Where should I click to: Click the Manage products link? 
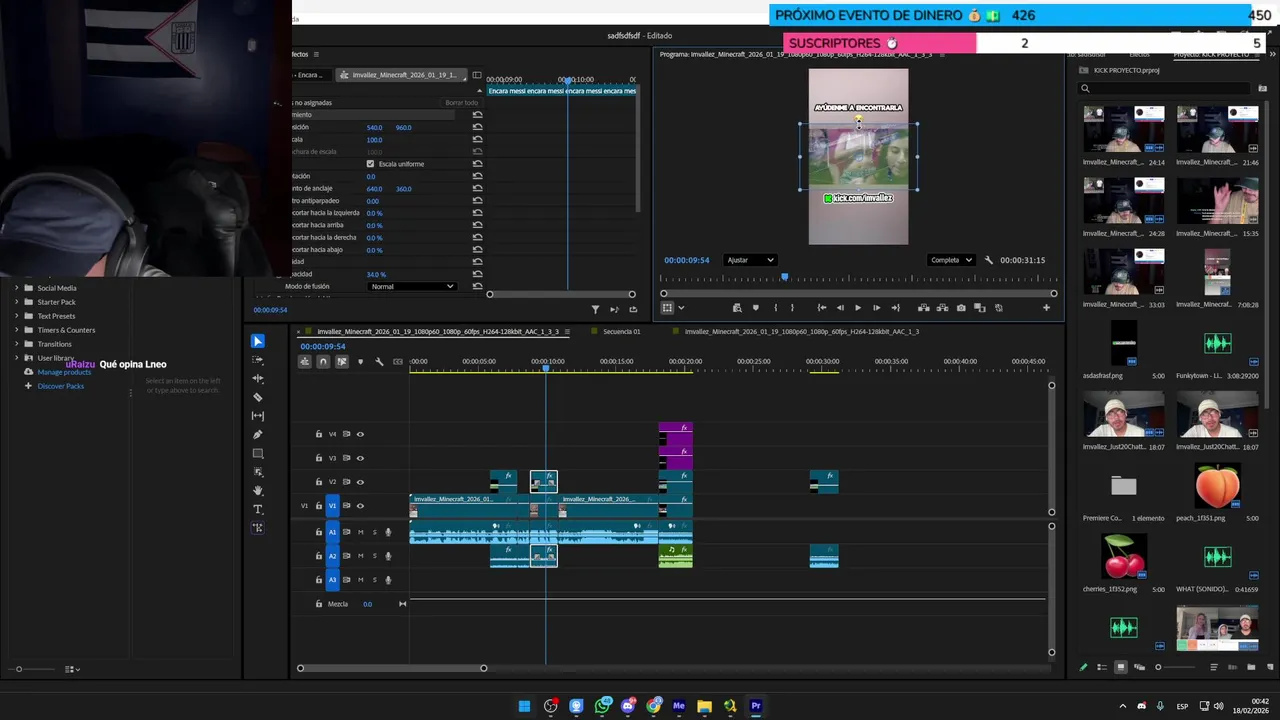pos(64,372)
